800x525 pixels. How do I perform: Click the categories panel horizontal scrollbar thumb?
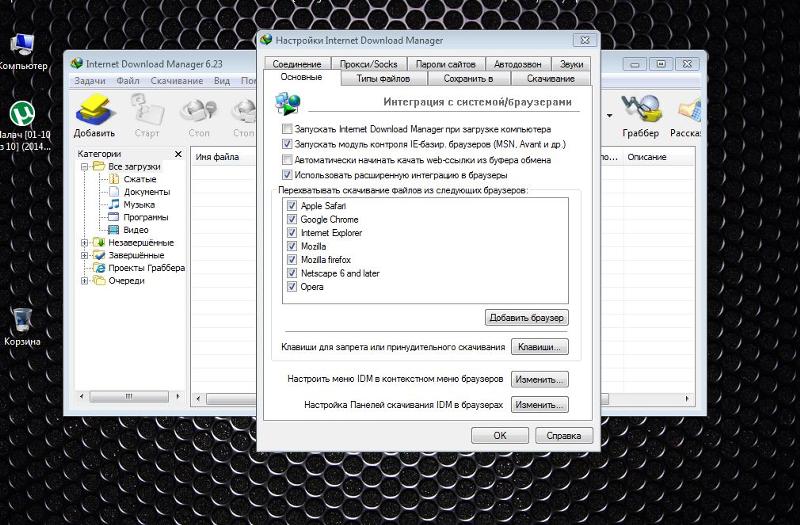click(129, 396)
